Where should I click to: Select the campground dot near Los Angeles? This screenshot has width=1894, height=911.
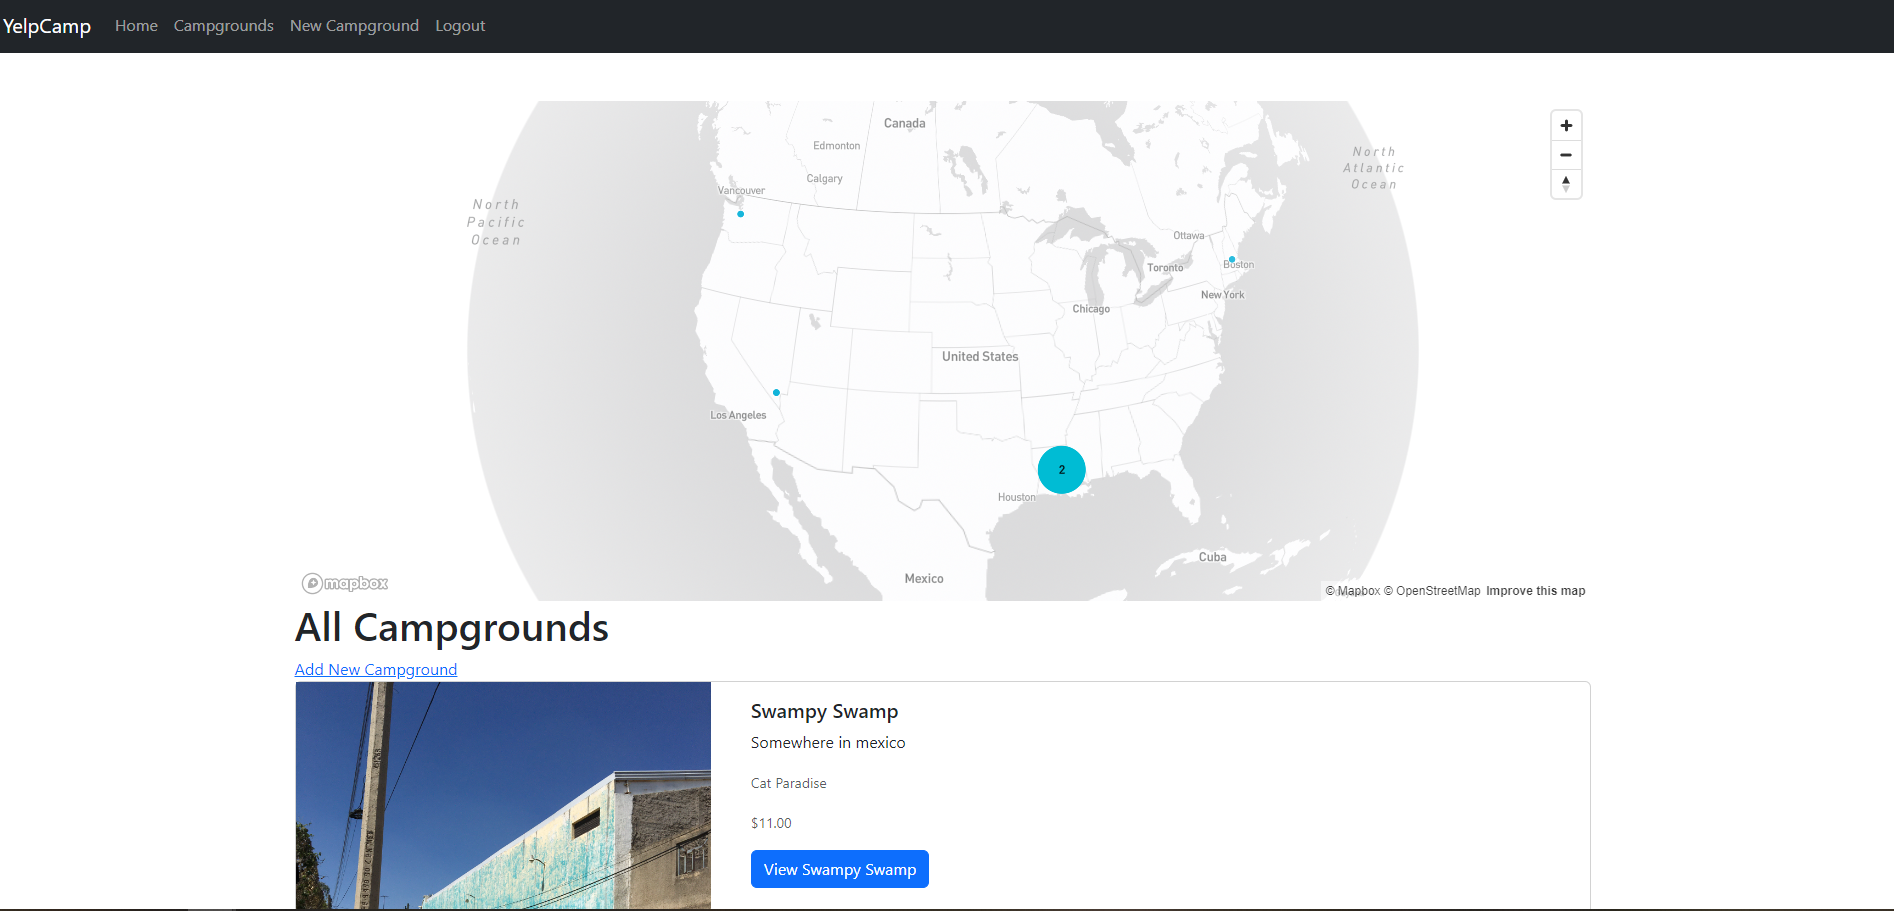point(776,392)
